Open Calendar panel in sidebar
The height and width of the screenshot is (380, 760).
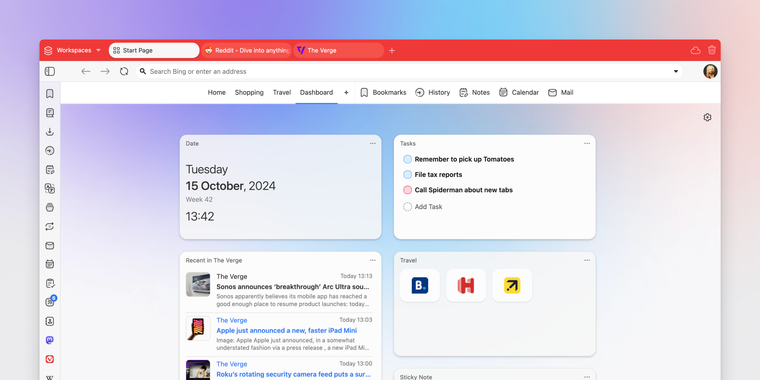[50, 264]
